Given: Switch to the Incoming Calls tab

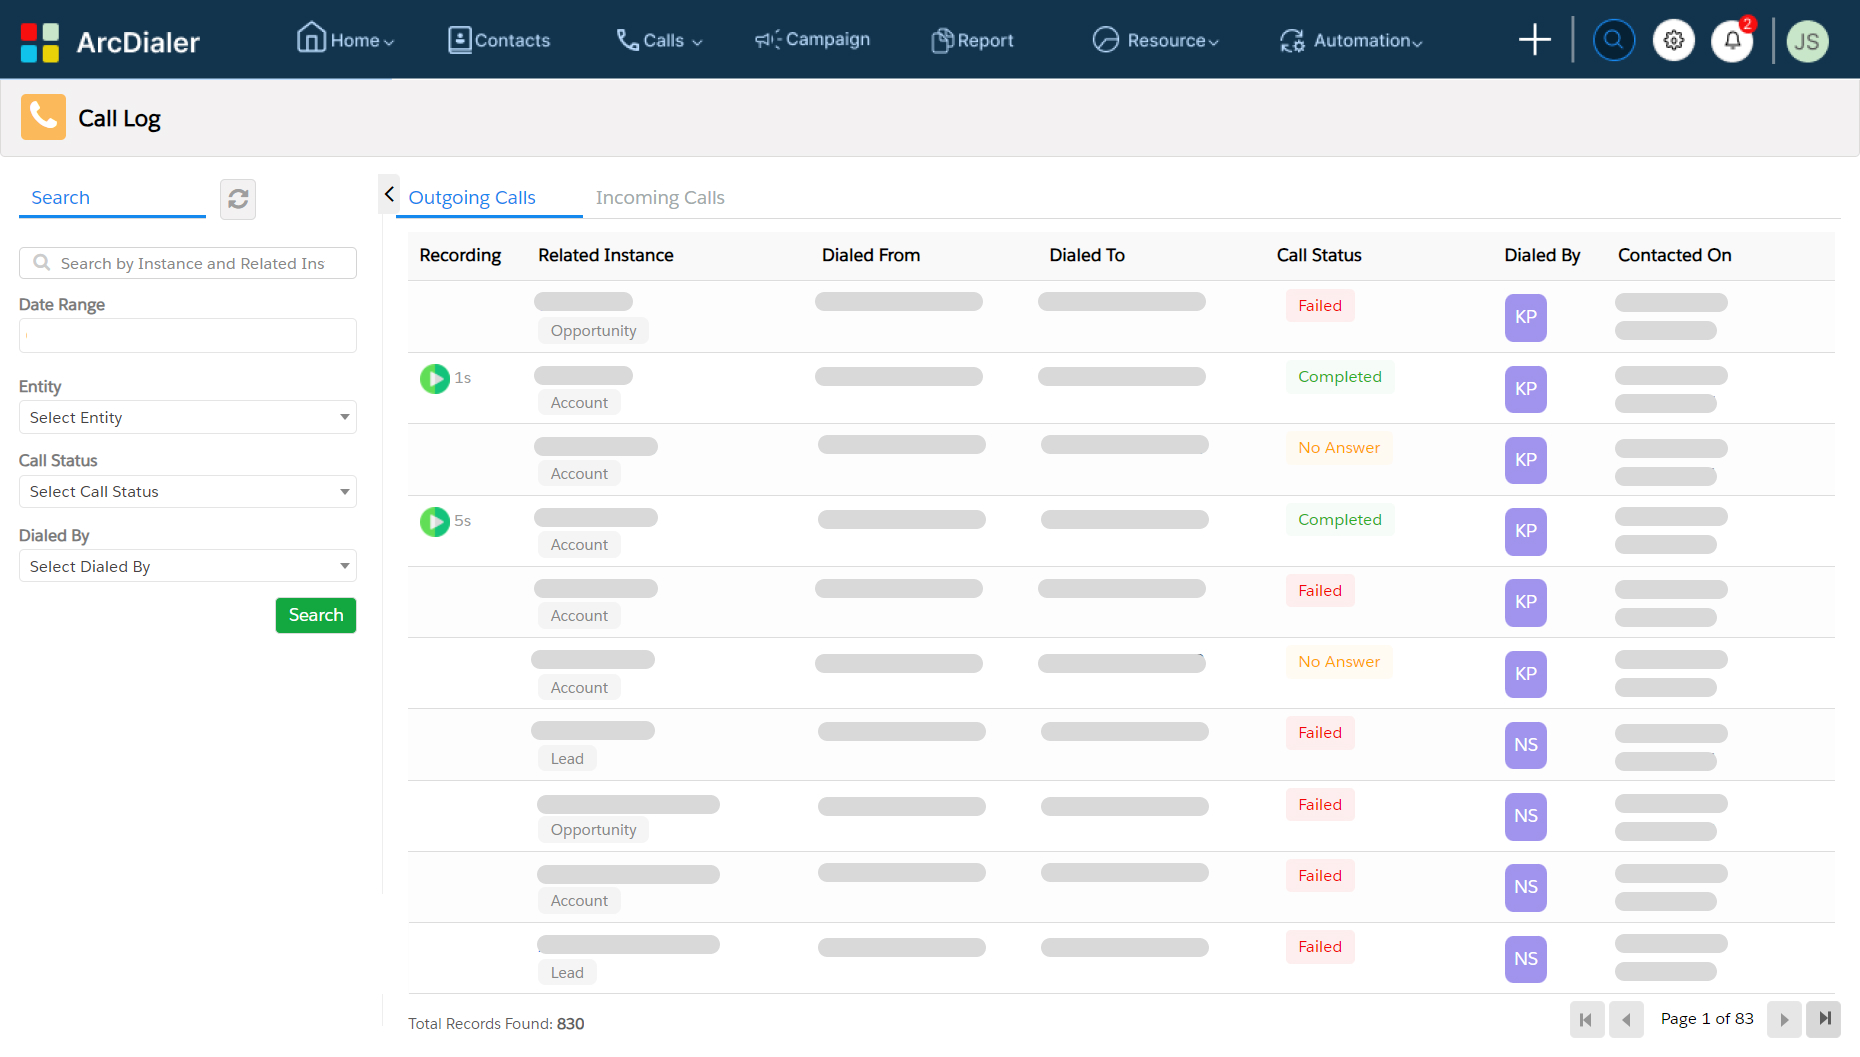Looking at the screenshot, I should pyautogui.click(x=659, y=197).
